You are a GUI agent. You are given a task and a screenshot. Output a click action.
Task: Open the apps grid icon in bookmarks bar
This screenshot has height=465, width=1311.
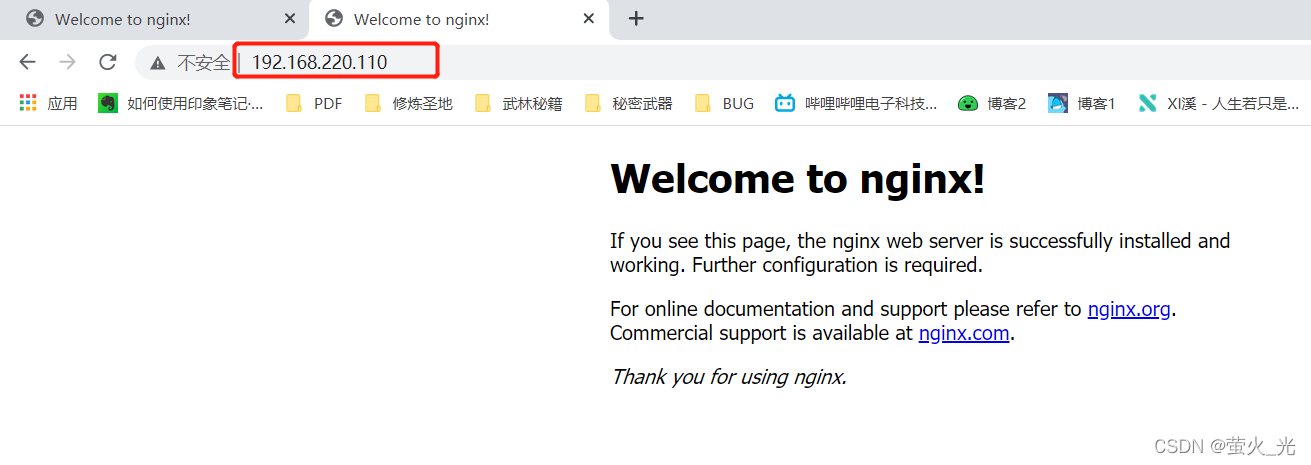click(x=28, y=102)
